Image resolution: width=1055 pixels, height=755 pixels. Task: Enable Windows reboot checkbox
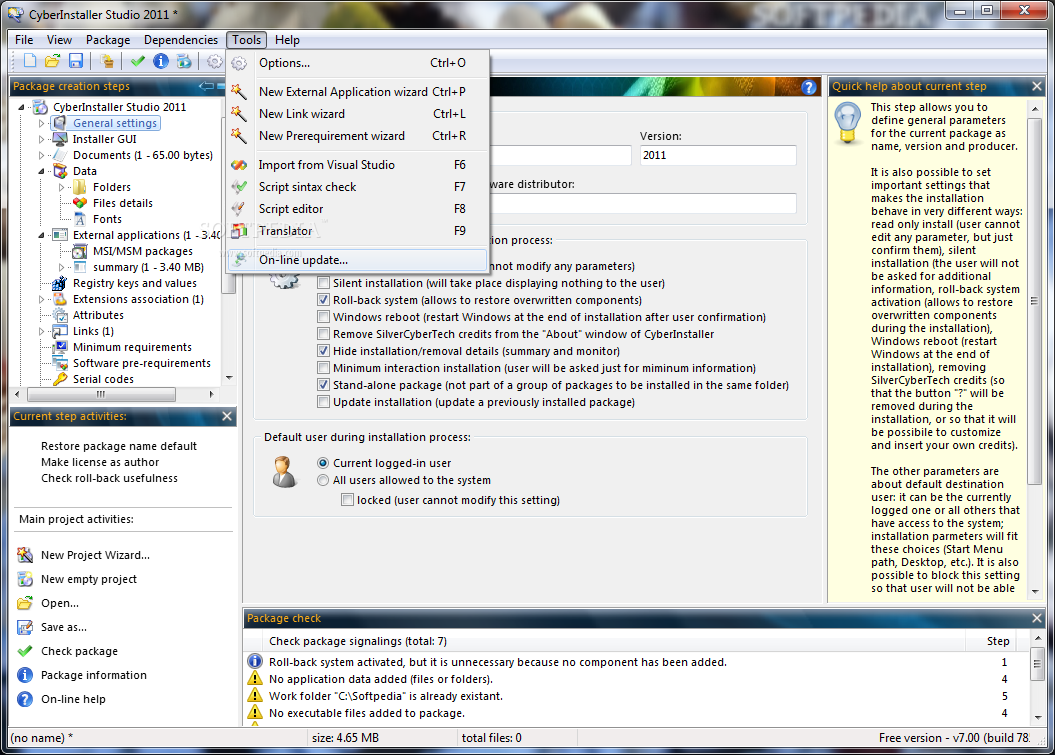pos(324,316)
